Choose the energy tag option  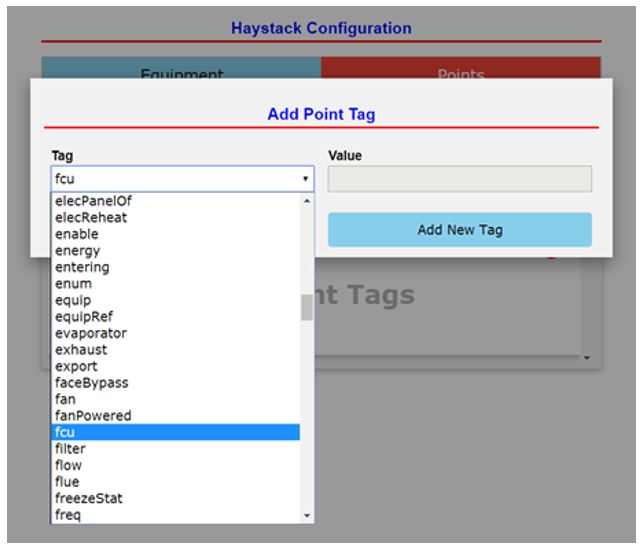pyautogui.click(x=176, y=251)
